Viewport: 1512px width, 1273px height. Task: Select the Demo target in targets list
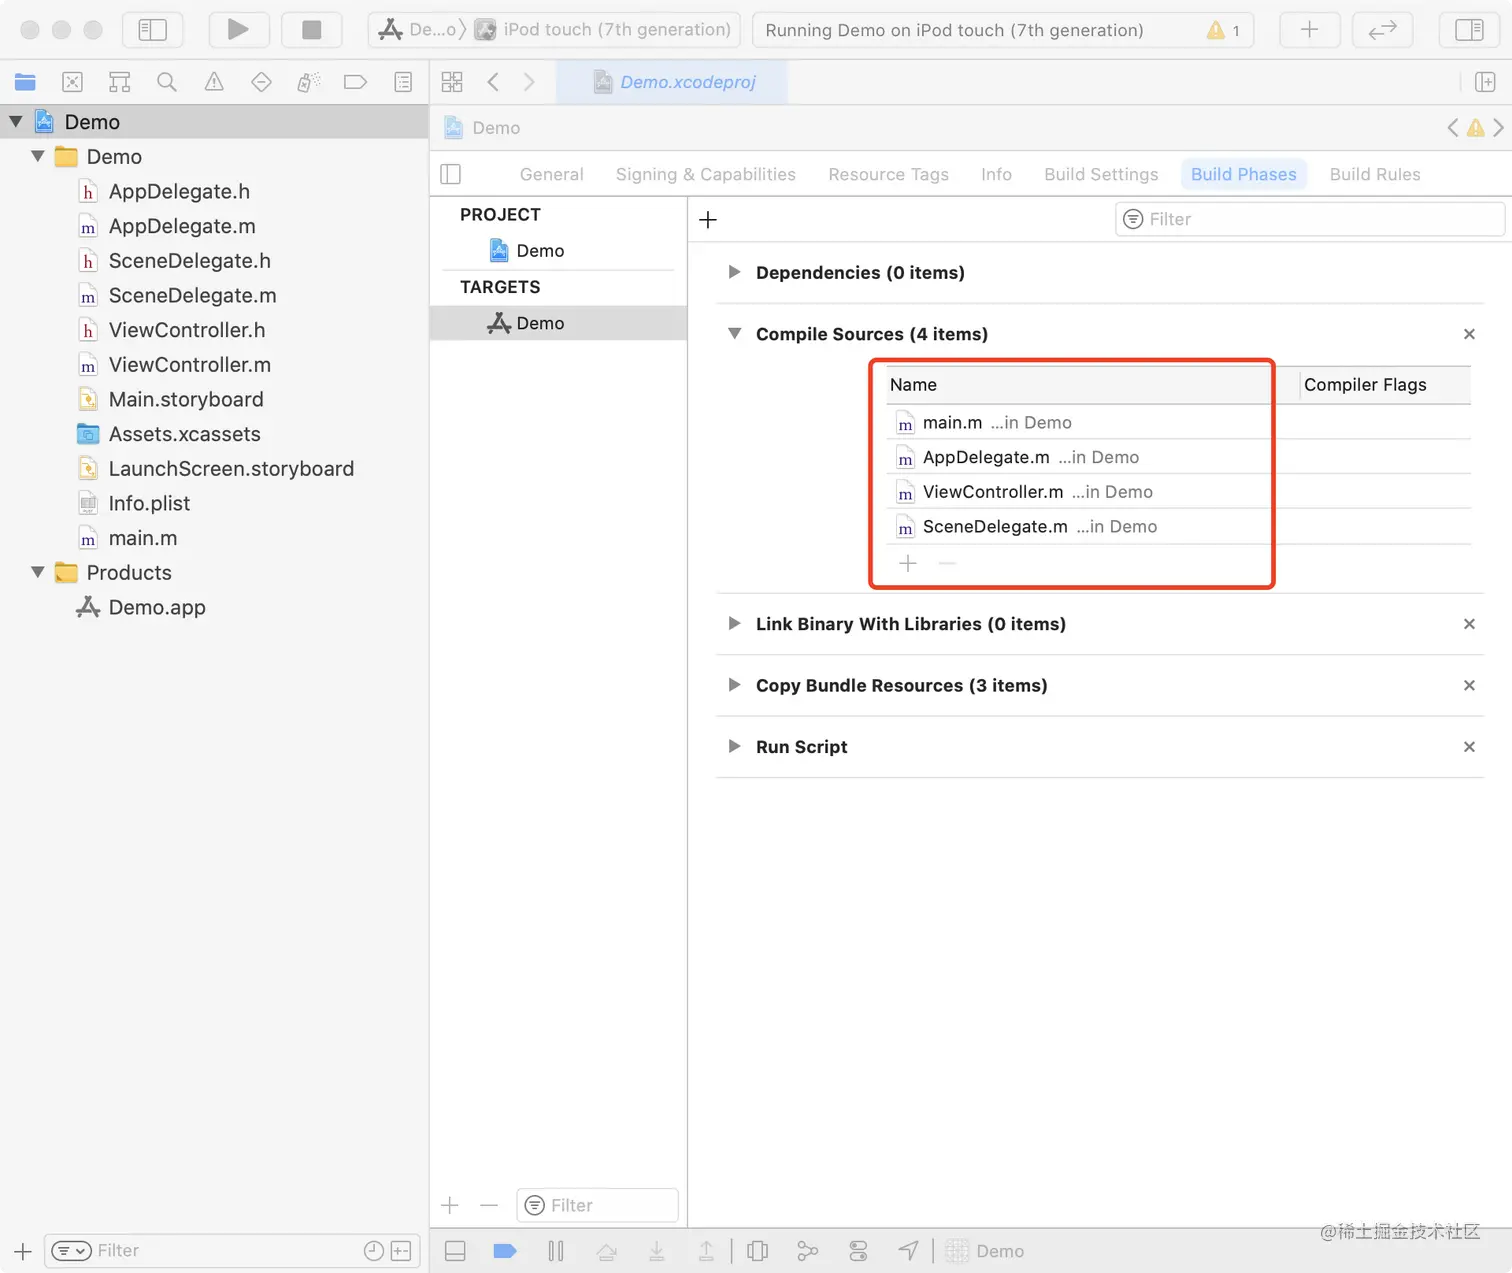(558, 323)
